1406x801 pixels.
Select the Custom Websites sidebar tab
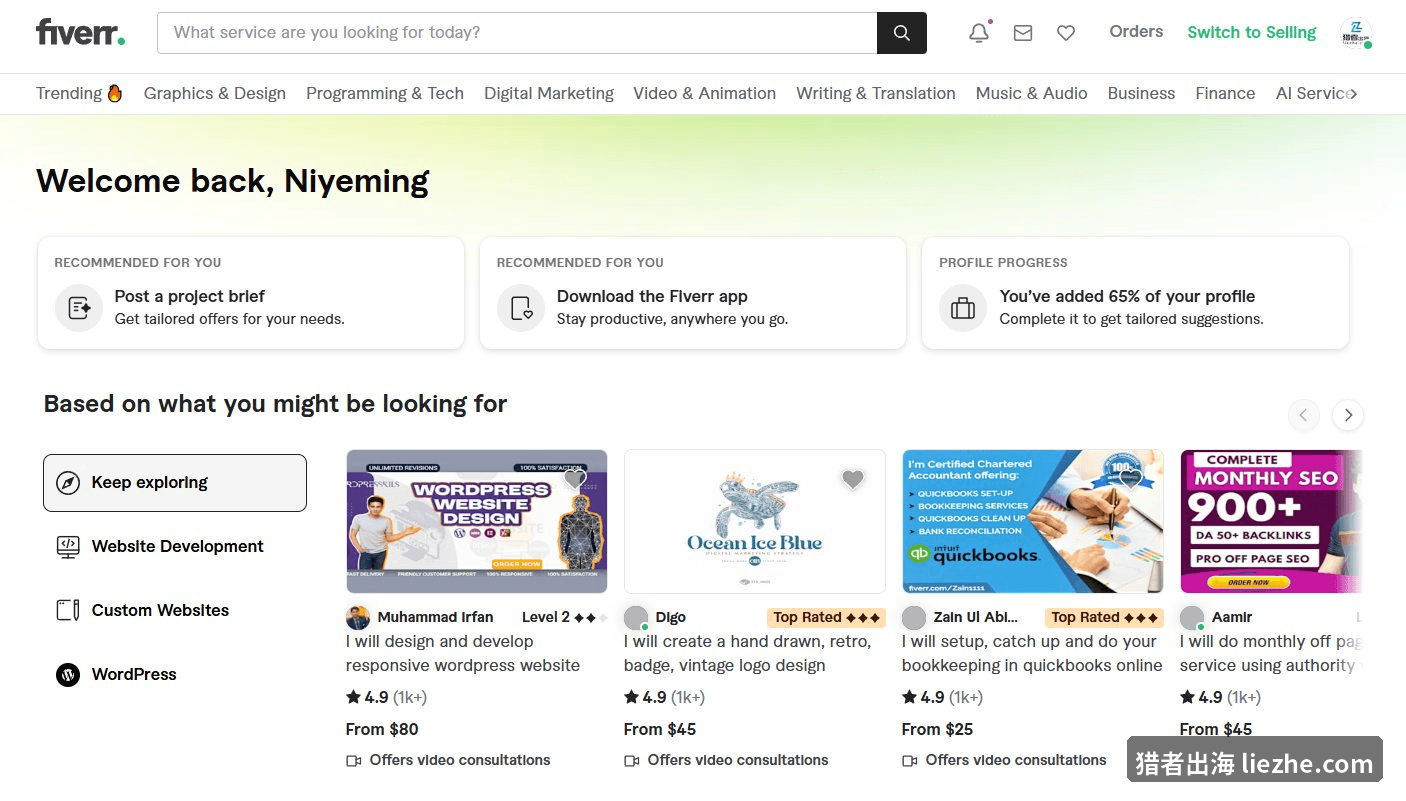(x=175, y=611)
